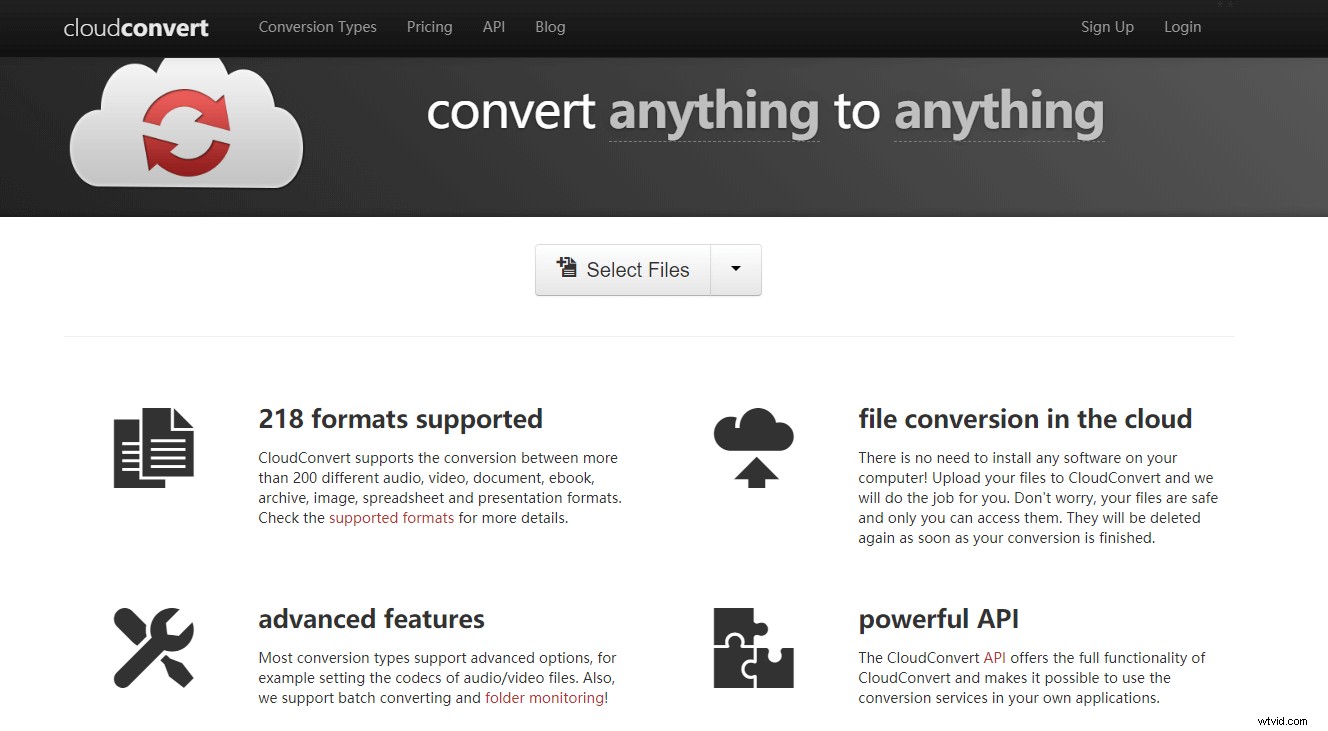Select the cloudconvert wordmark in the navbar
The width and height of the screenshot is (1328, 731).
tap(135, 27)
